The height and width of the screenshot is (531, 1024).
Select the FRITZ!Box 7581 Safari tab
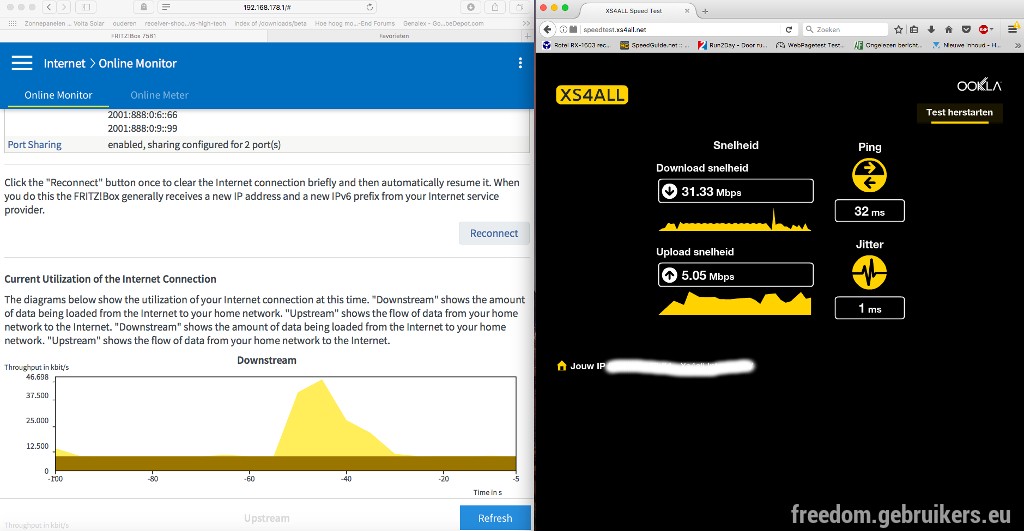click(134, 36)
